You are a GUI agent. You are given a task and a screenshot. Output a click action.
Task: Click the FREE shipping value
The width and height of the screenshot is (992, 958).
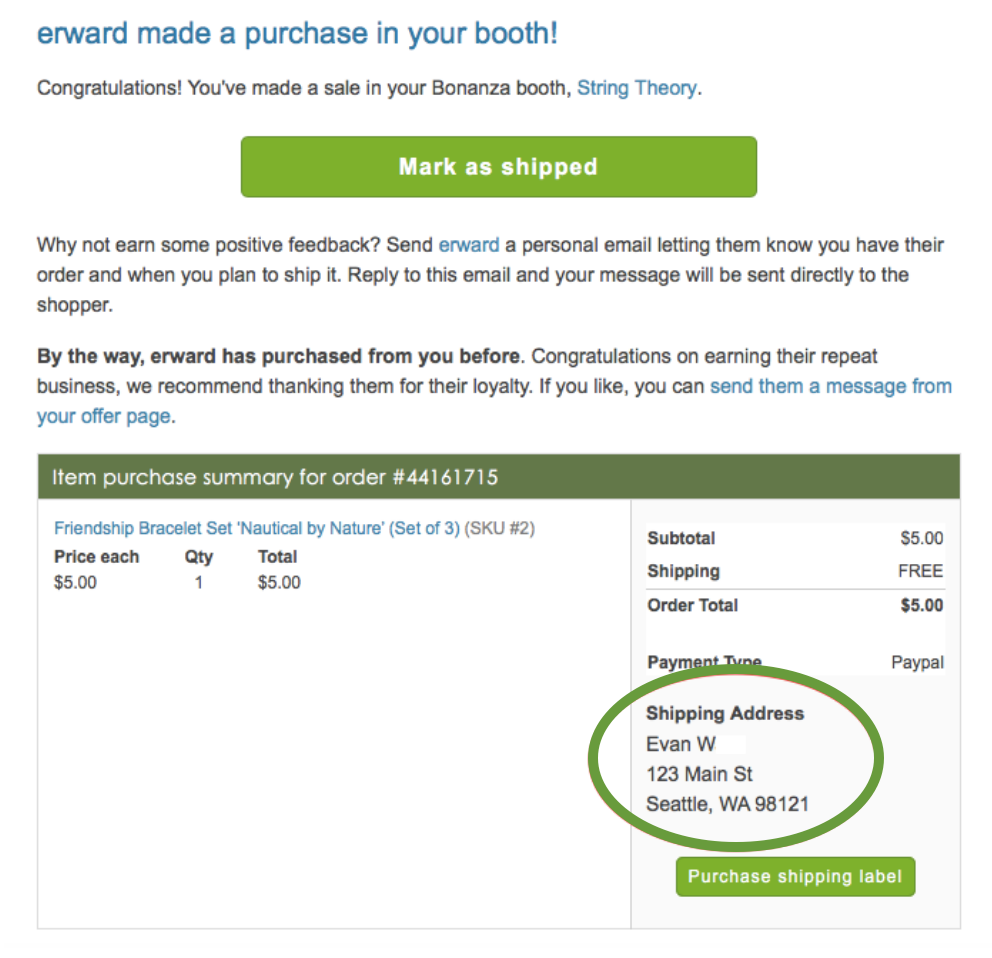click(921, 571)
